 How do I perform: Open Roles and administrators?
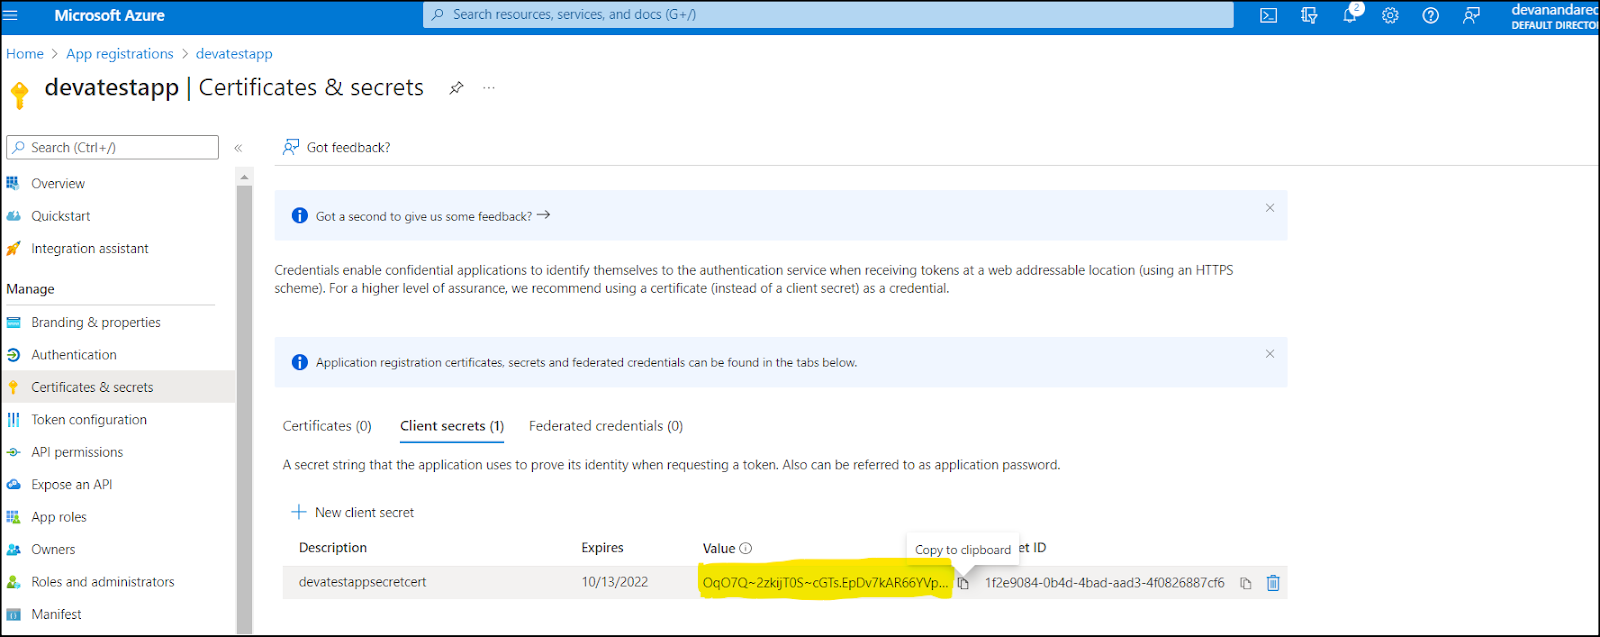point(102,582)
